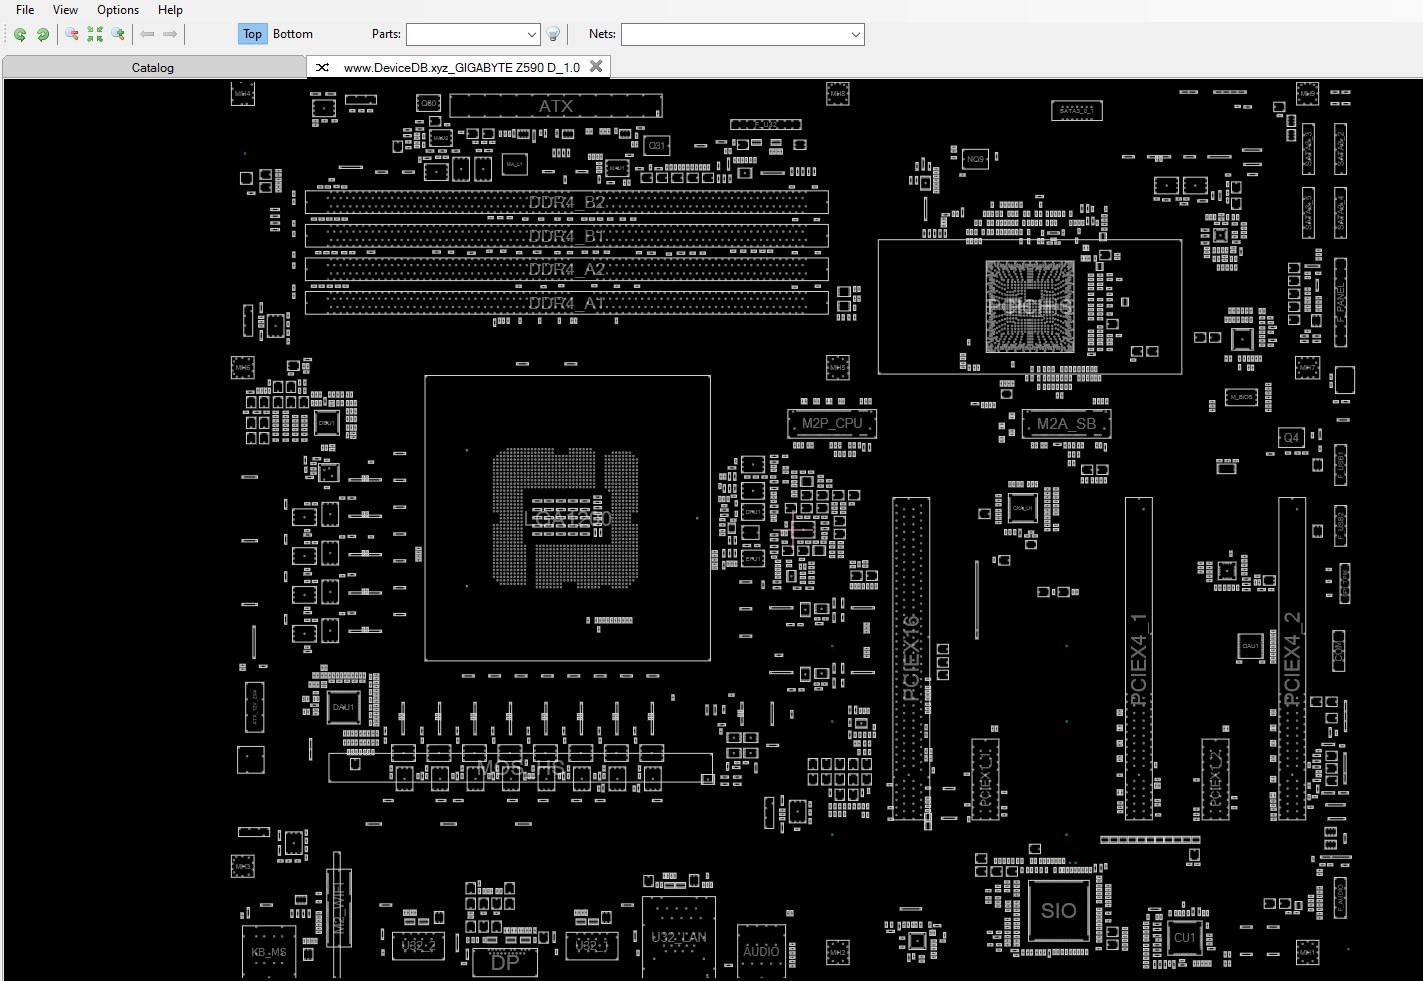Image resolution: width=1423 pixels, height=981 pixels.
Task: Select the www.DeviceDB.xyz_GIGABYTE Z590 D_1.0 tab
Action: click(460, 67)
